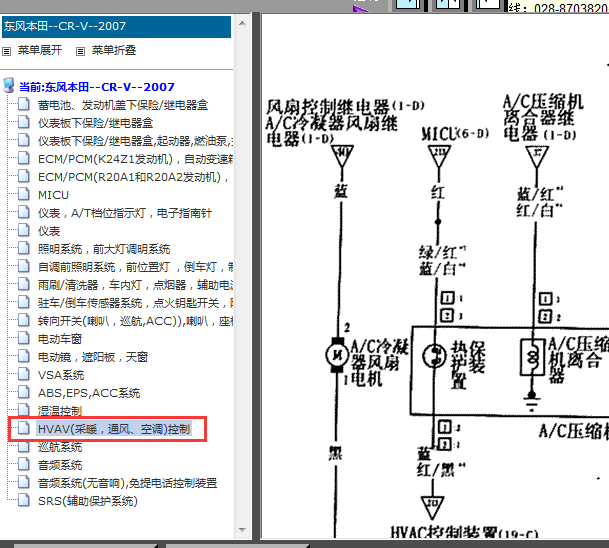
Task: Open SRS(辅助保护系统) entry
Action: [x=87, y=501]
